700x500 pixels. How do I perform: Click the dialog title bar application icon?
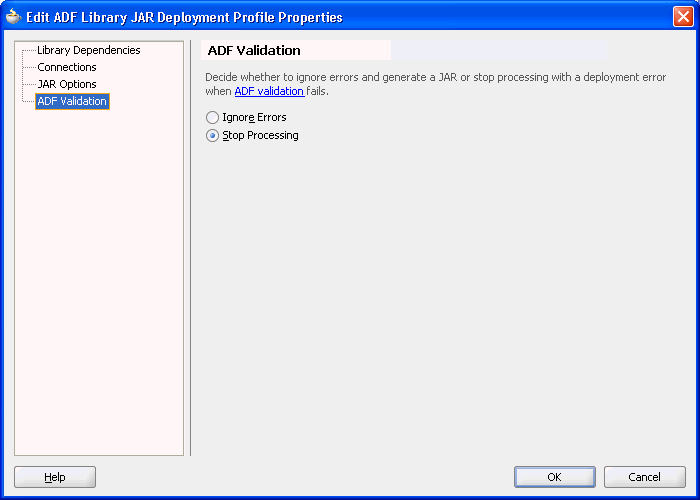pos(13,17)
